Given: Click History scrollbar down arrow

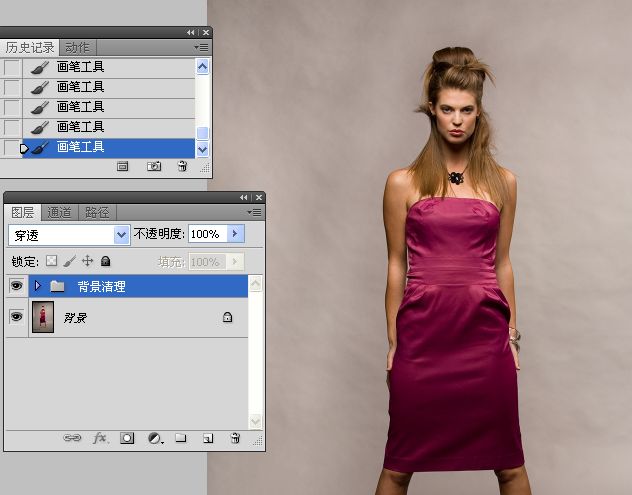Looking at the screenshot, I should pyautogui.click(x=202, y=150).
